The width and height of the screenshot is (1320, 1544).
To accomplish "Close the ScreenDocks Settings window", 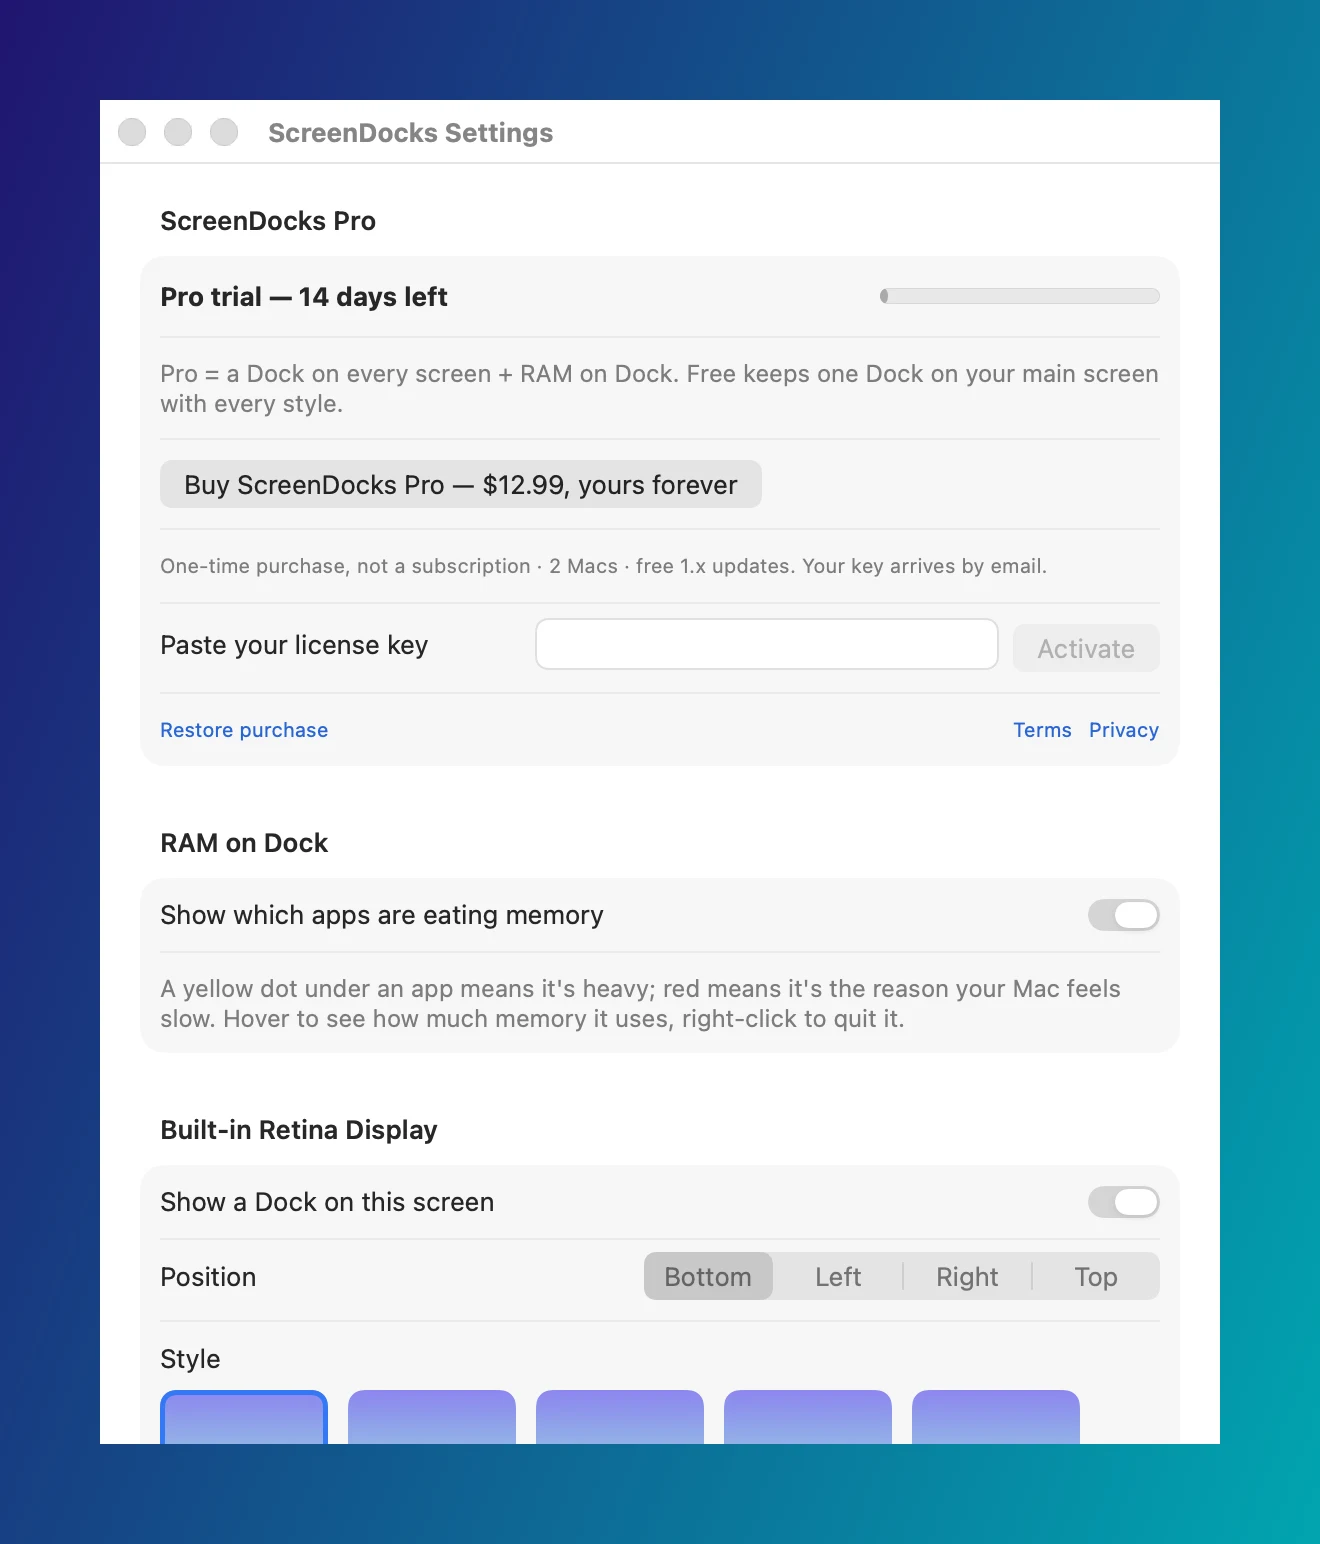I will 132,132.
